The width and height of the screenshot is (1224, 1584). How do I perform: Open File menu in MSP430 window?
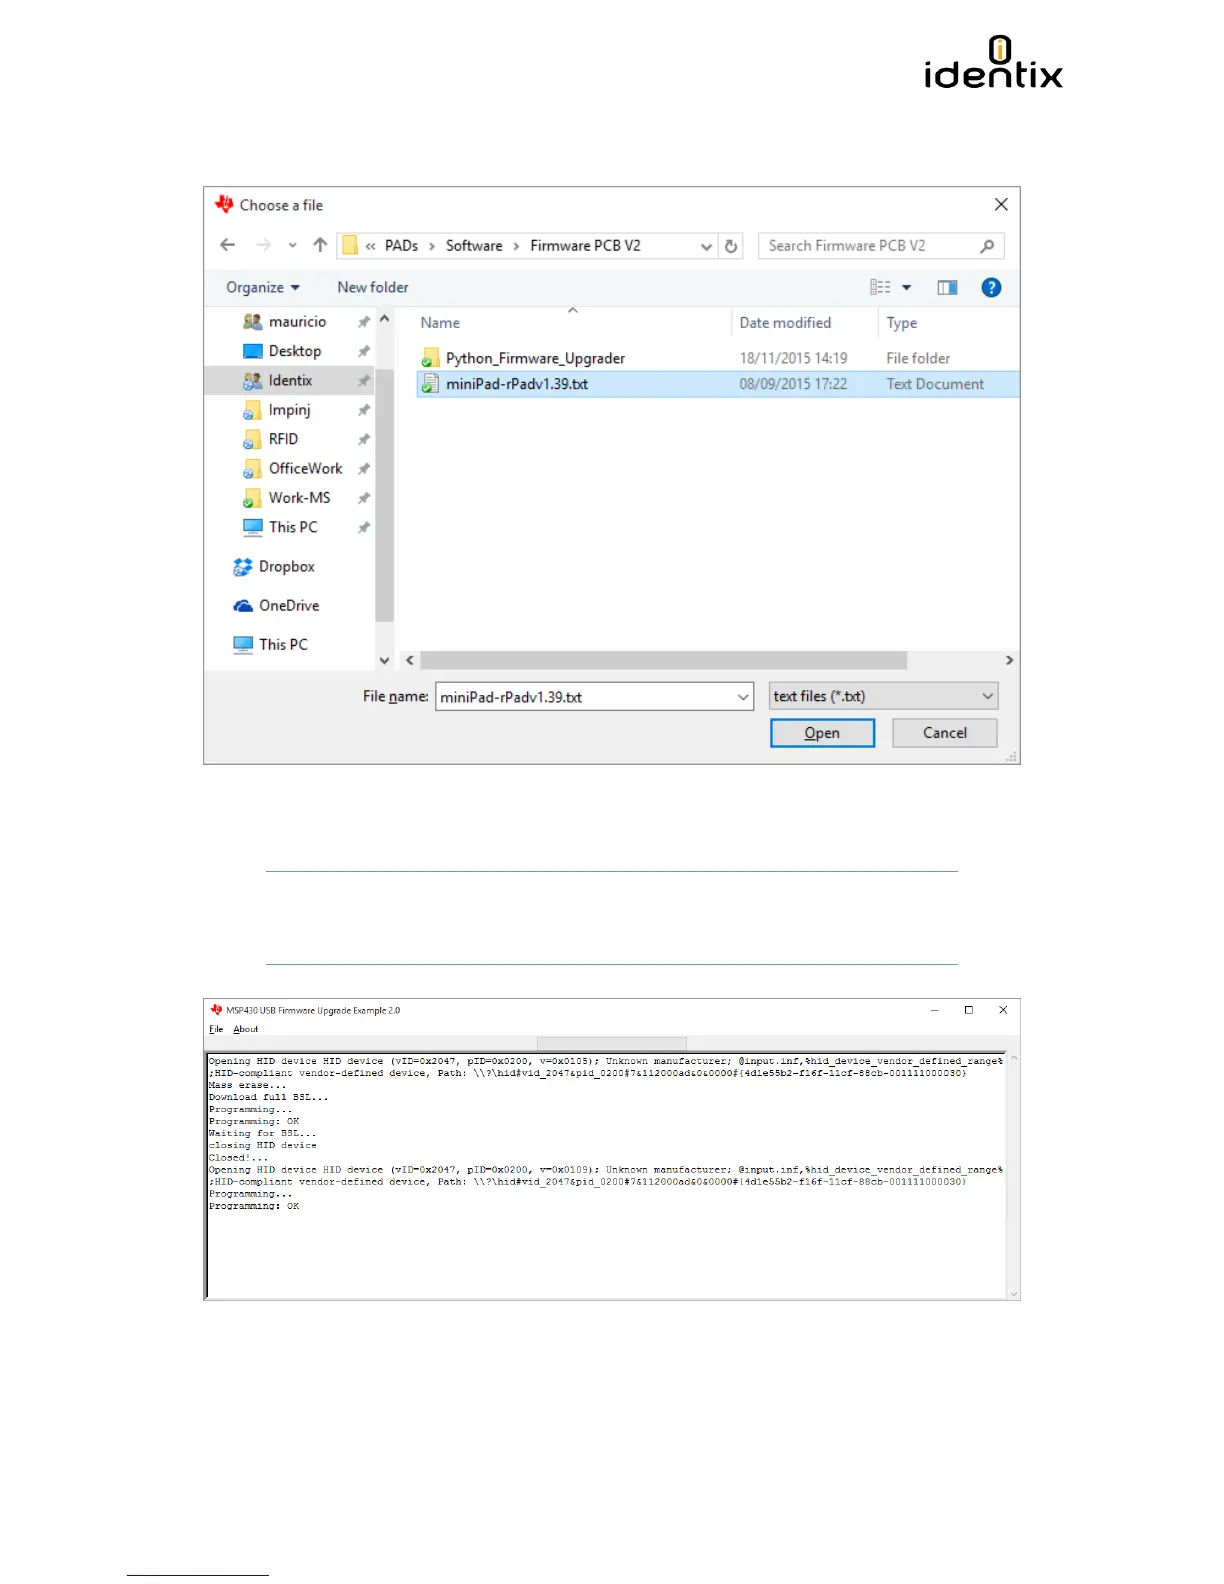216,1029
